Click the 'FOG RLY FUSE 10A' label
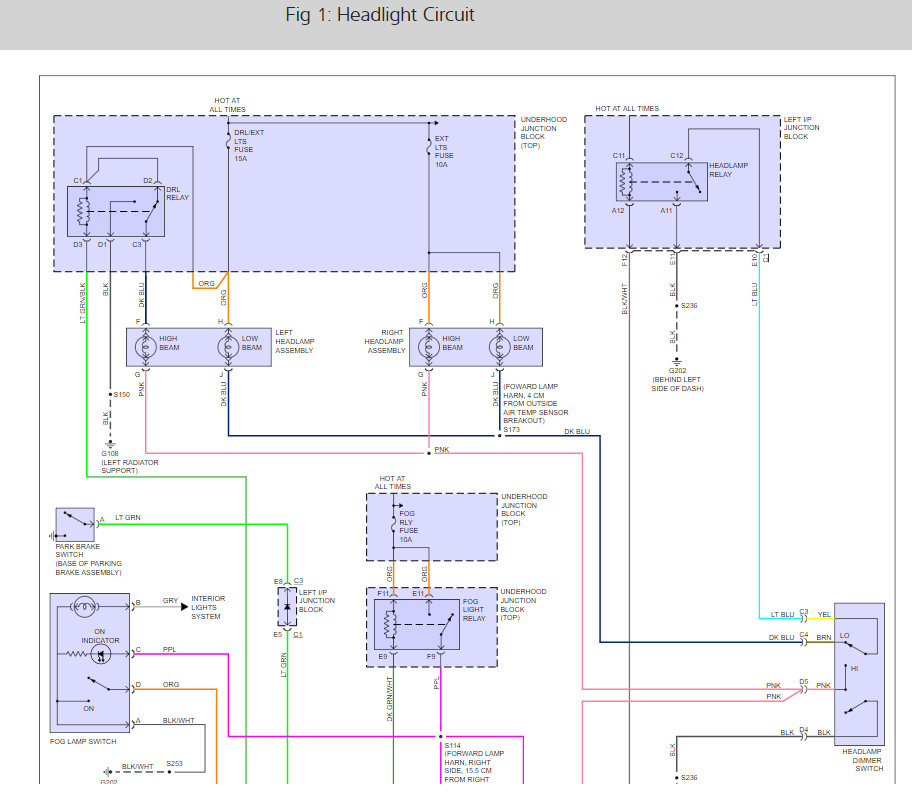The height and width of the screenshot is (803, 912). (x=408, y=527)
